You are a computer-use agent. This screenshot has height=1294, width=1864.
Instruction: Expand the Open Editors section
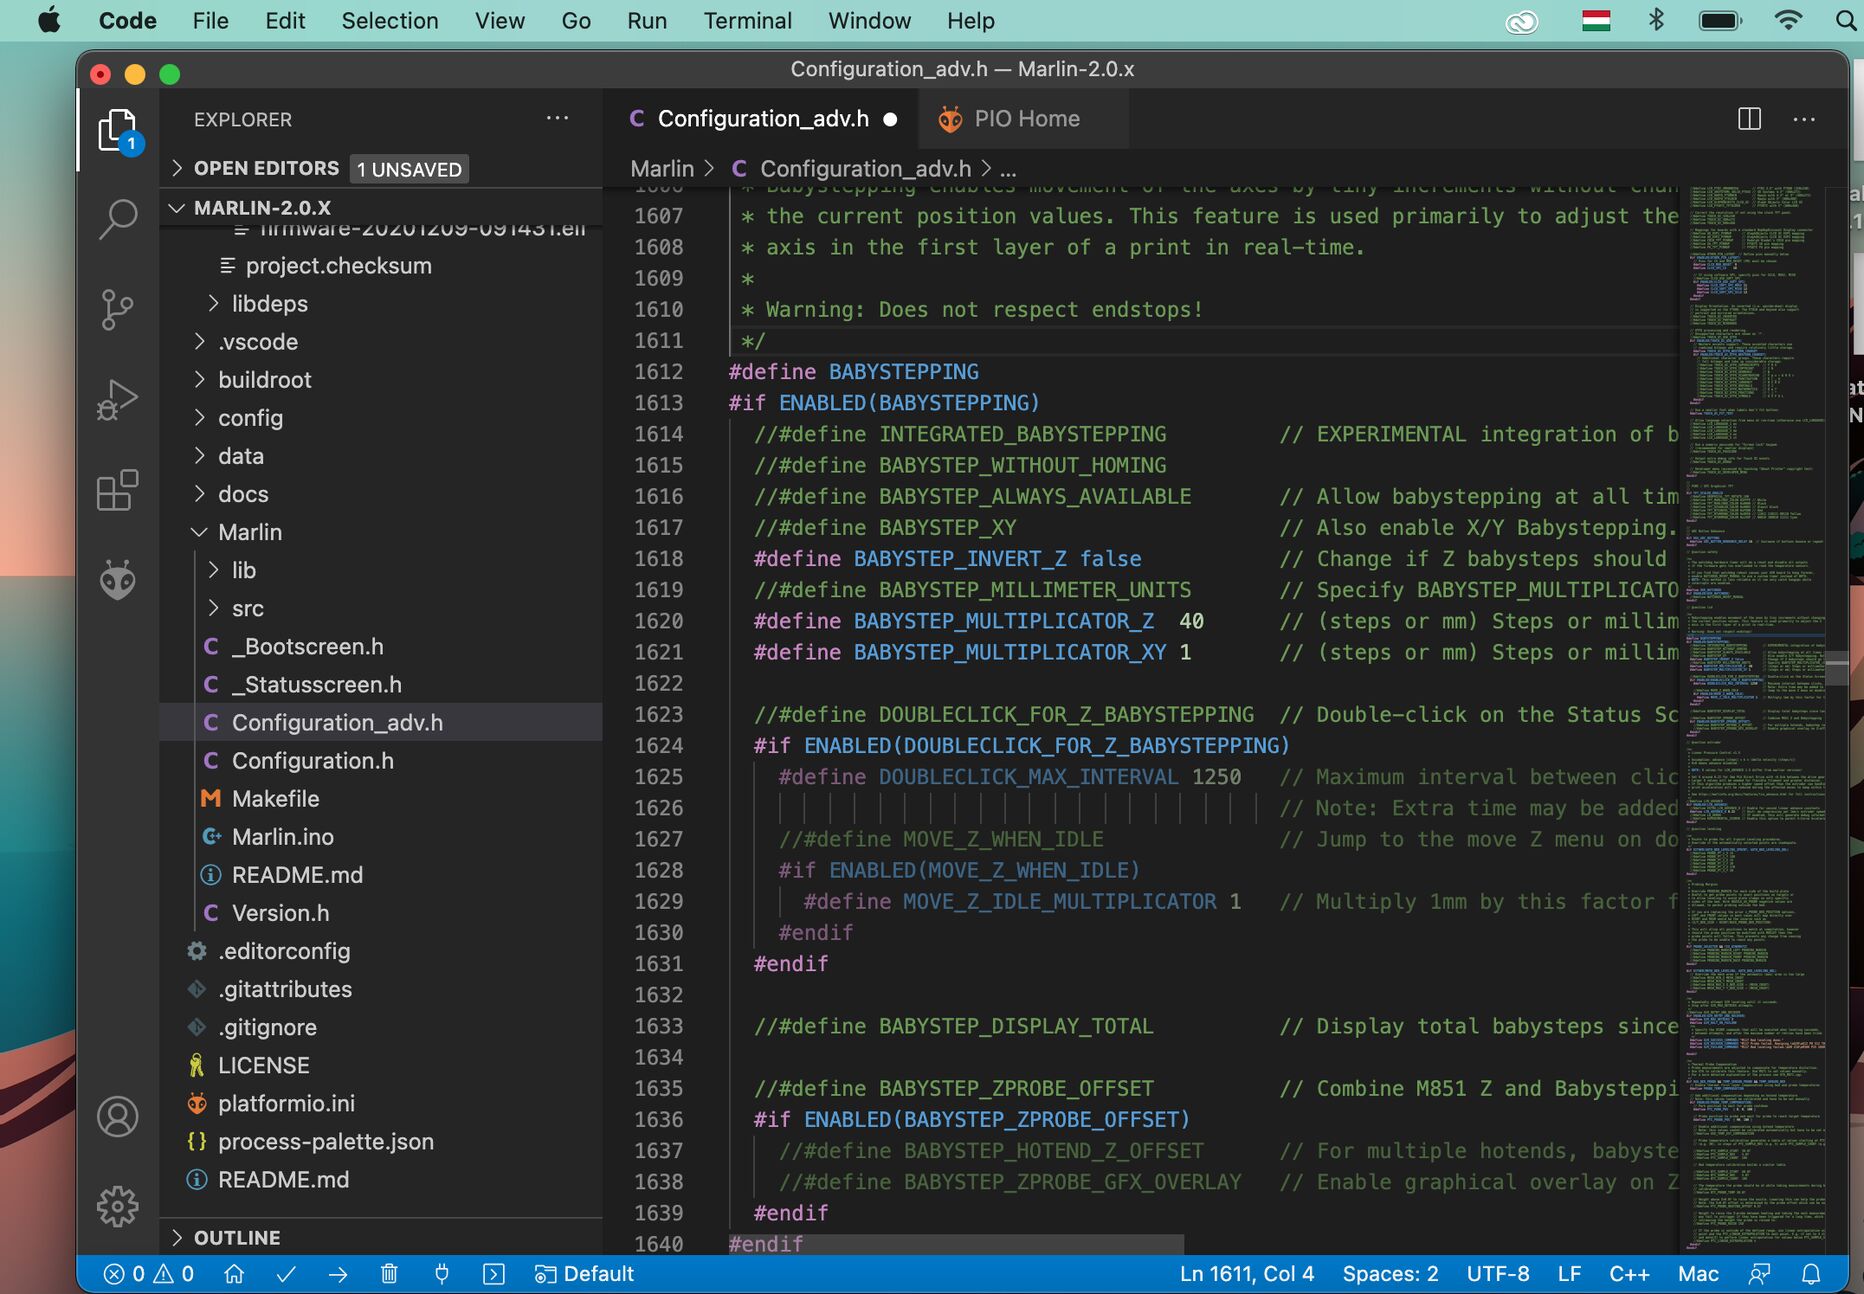[x=267, y=168]
